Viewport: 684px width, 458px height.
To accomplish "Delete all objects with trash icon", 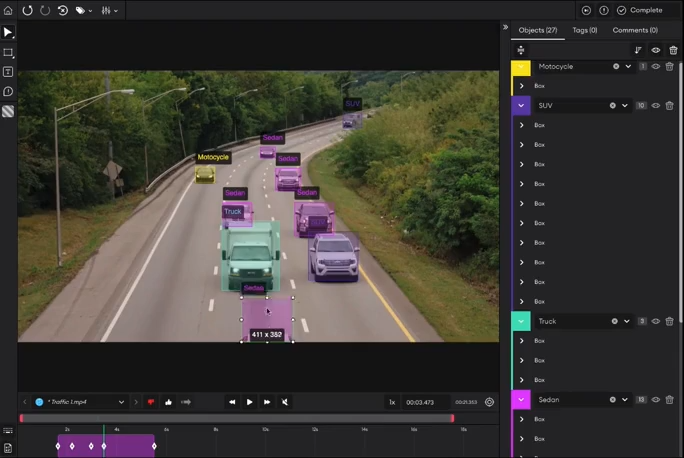I will tap(673, 50).
